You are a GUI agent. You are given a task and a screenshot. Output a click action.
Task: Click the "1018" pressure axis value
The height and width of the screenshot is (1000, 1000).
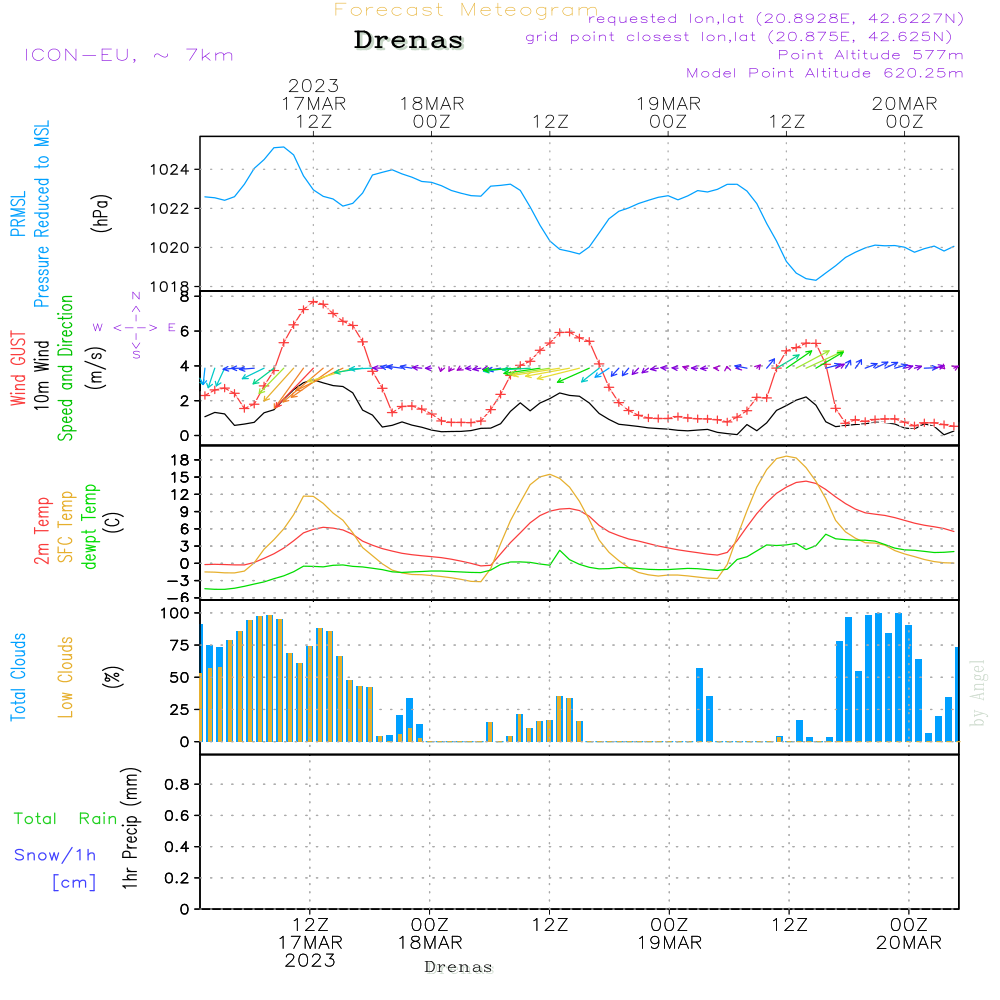170,286
